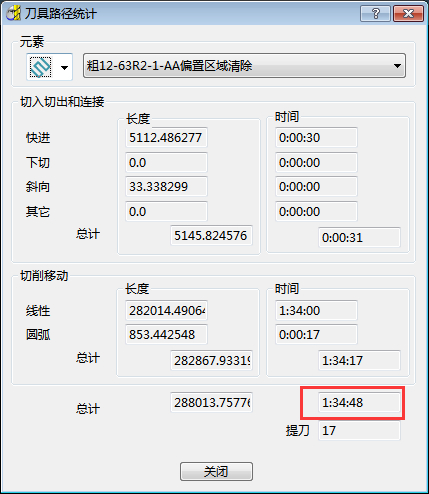Select the 其它 length field 0.0
Viewport: 429px width, 494px height.
coord(166,211)
